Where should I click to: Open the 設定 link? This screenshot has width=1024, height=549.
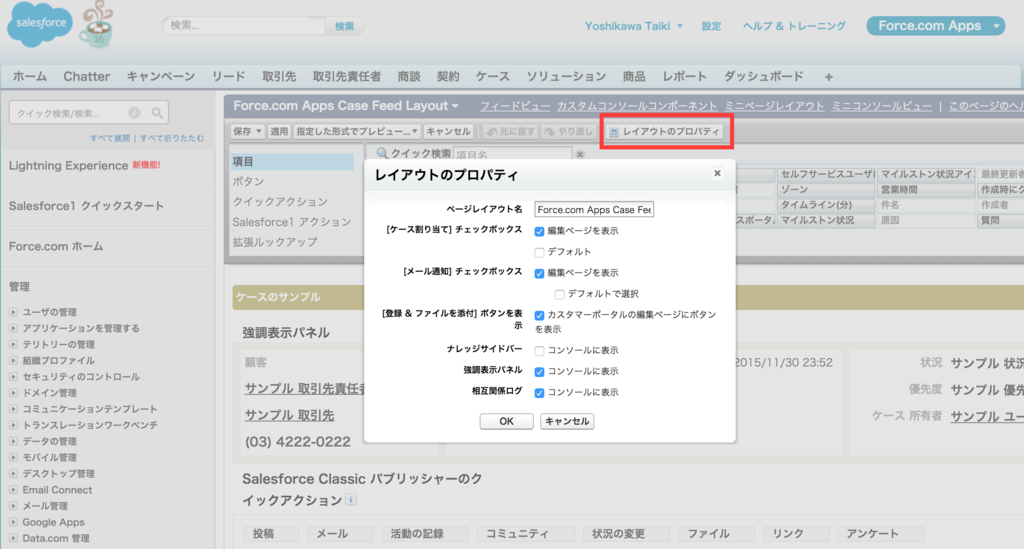[711, 26]
